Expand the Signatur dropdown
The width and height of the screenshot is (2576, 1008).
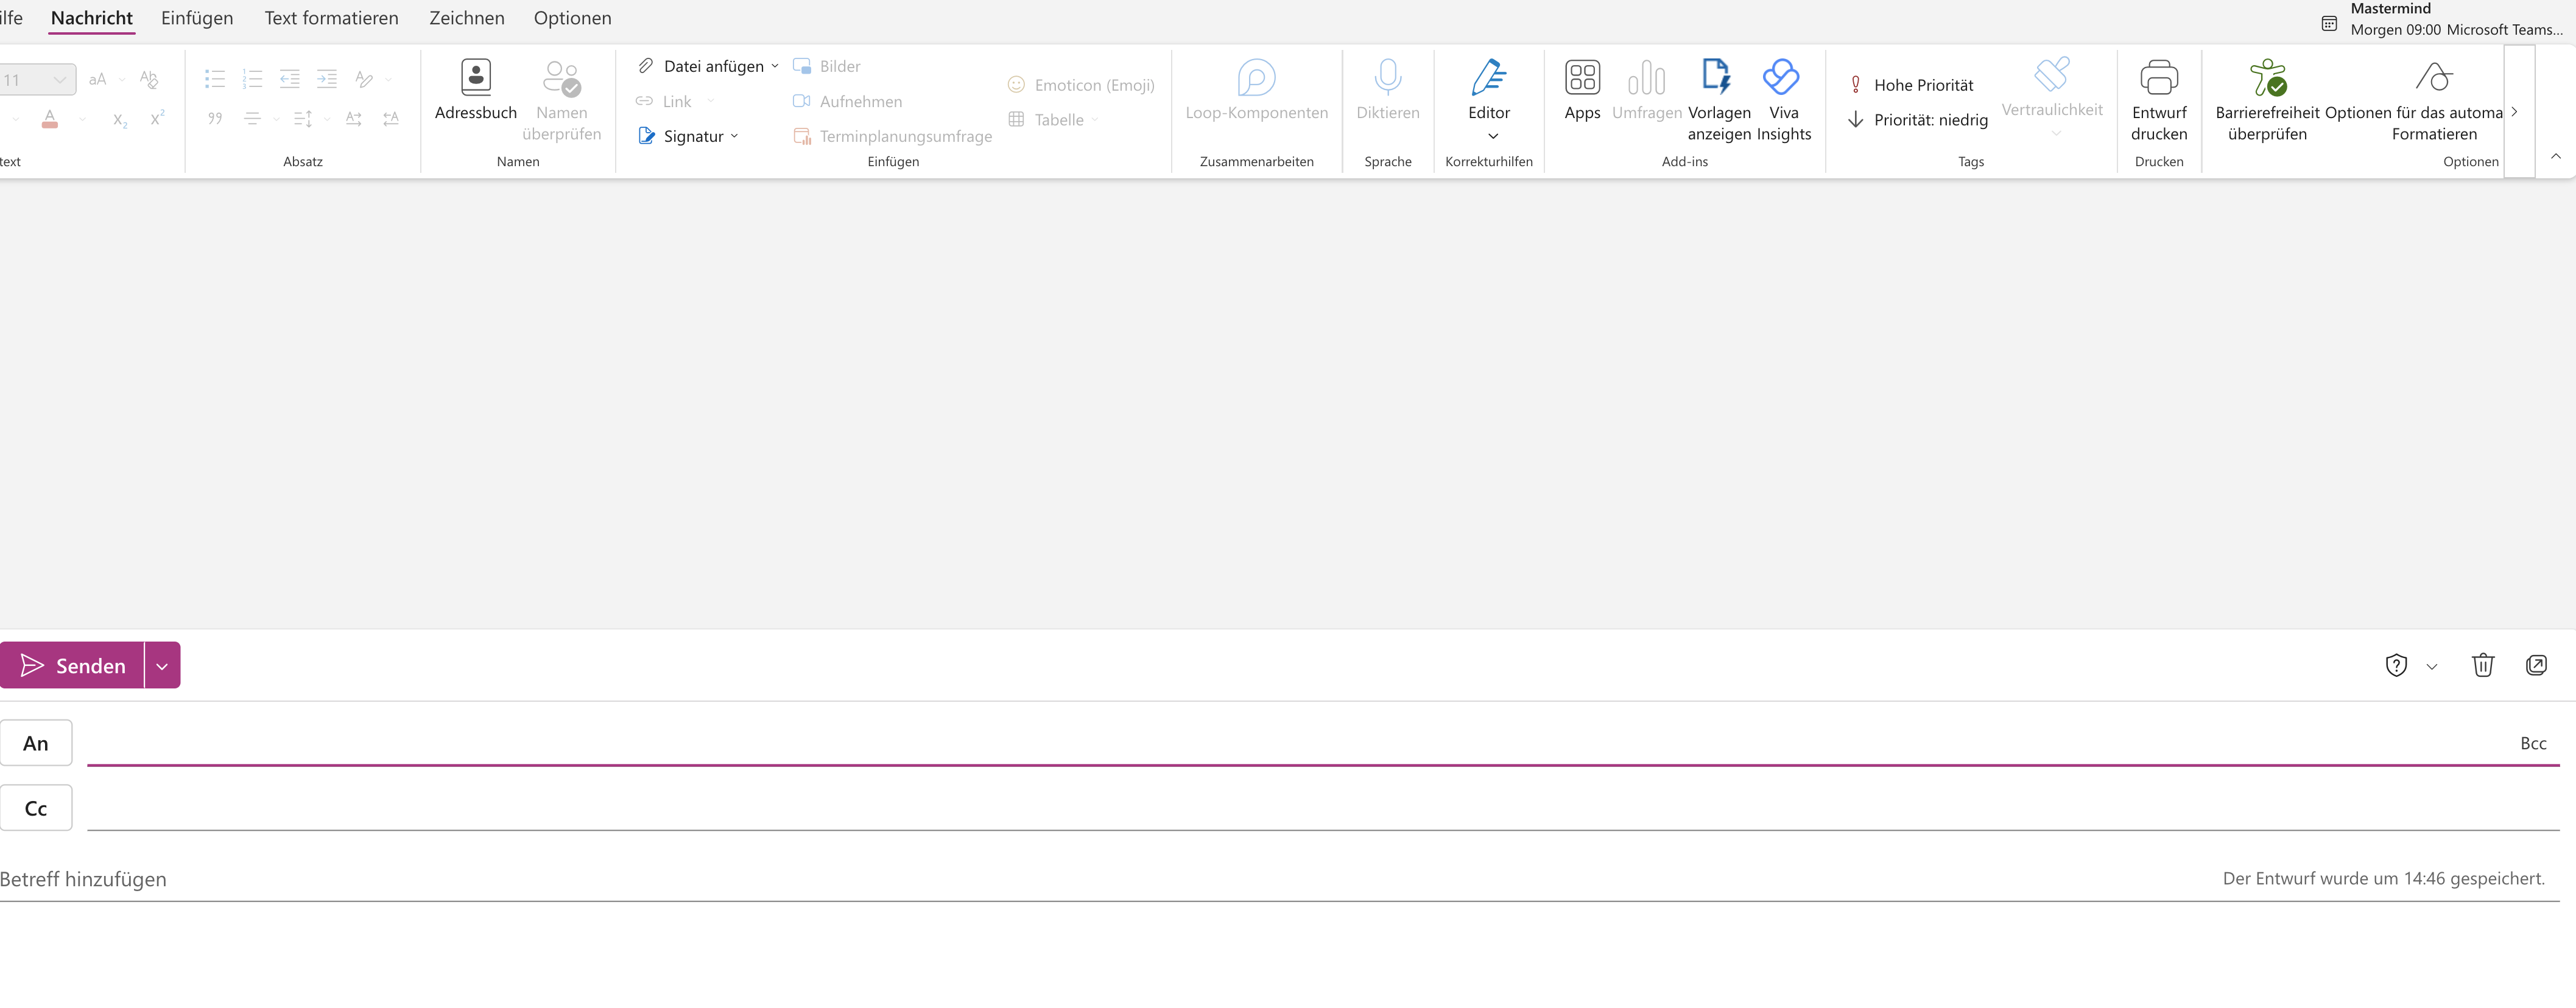click(x=734, y=136)
